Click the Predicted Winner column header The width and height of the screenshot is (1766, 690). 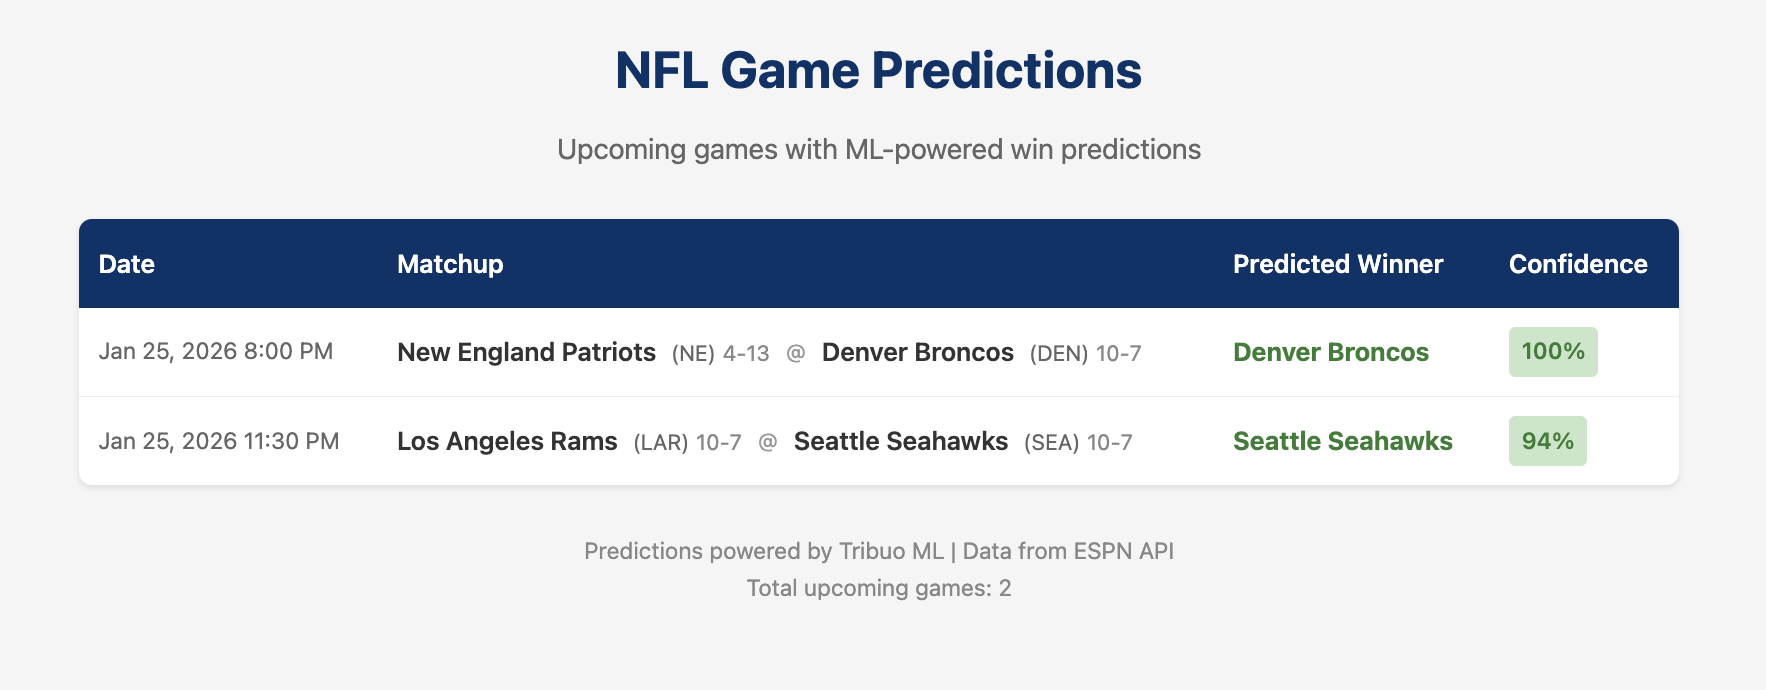(x=1338, y=263)
